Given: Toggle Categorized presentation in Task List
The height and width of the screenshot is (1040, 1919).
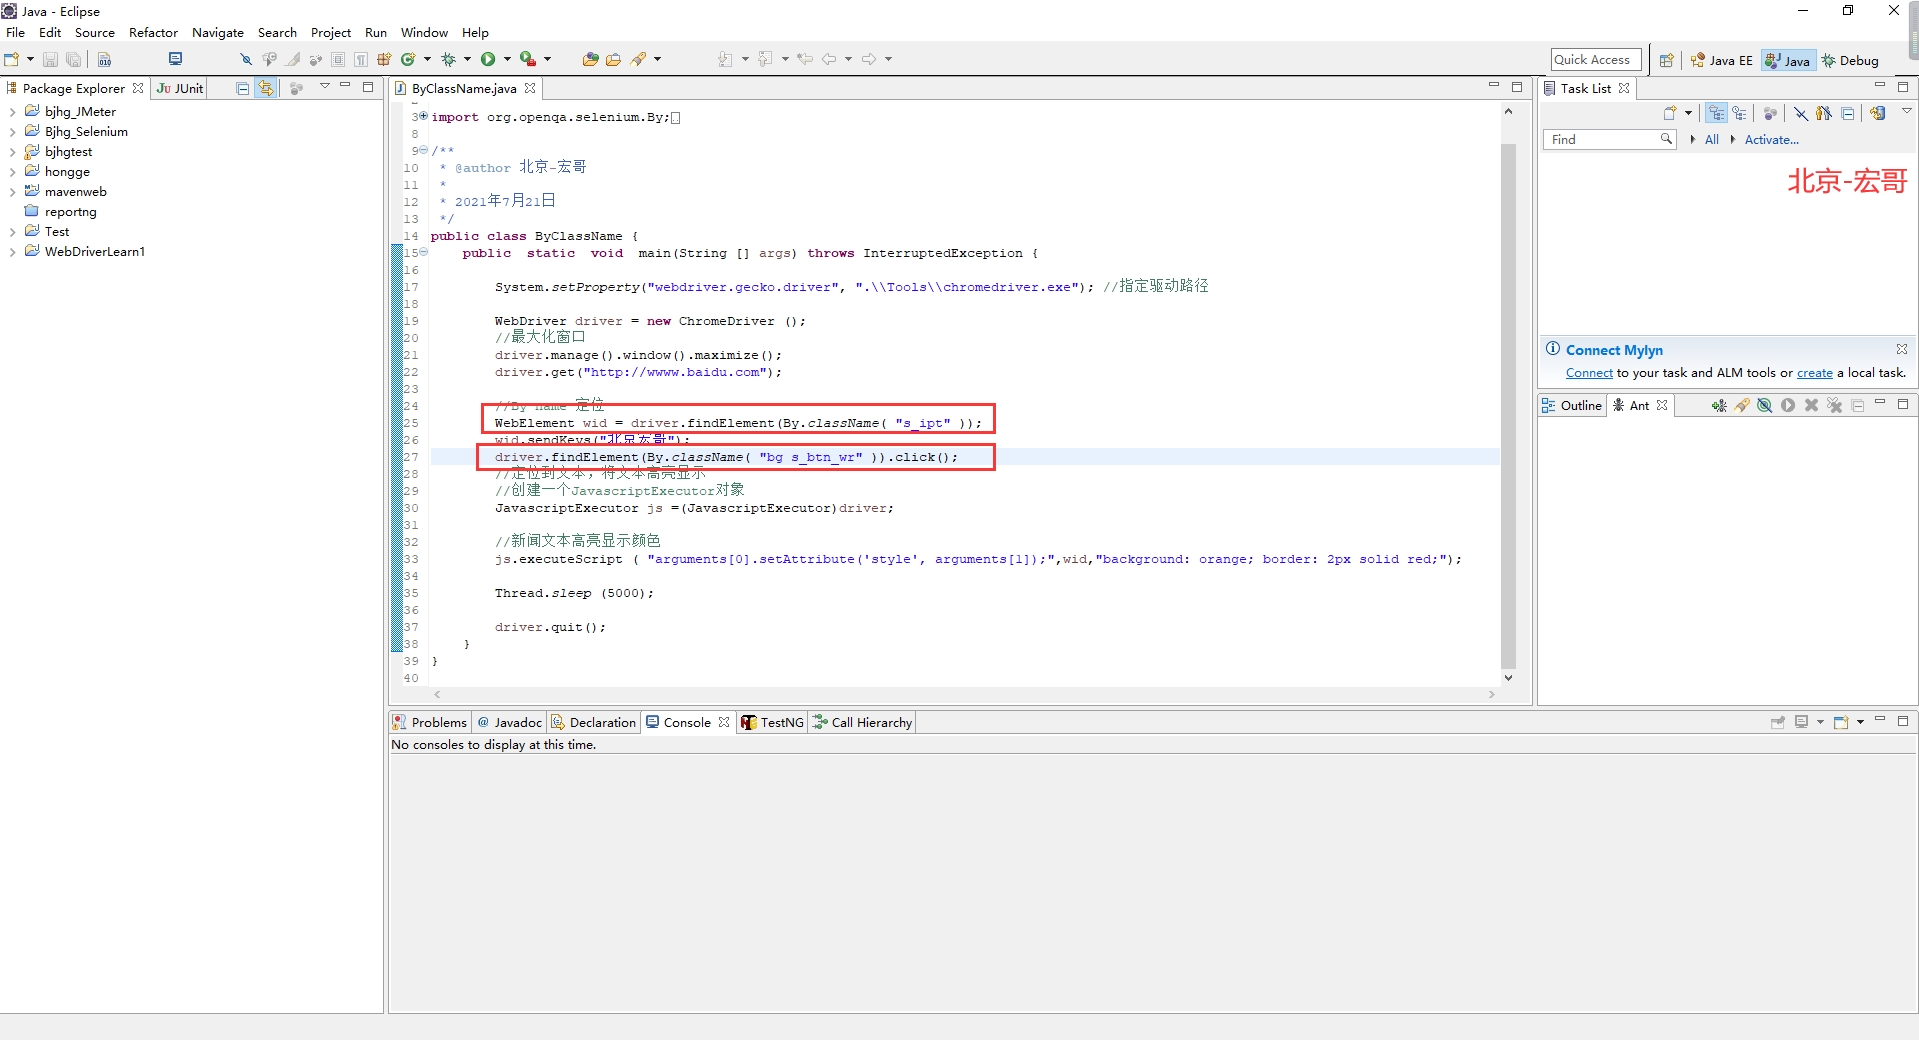Looking at the screenshot, I should [1717, 113].
